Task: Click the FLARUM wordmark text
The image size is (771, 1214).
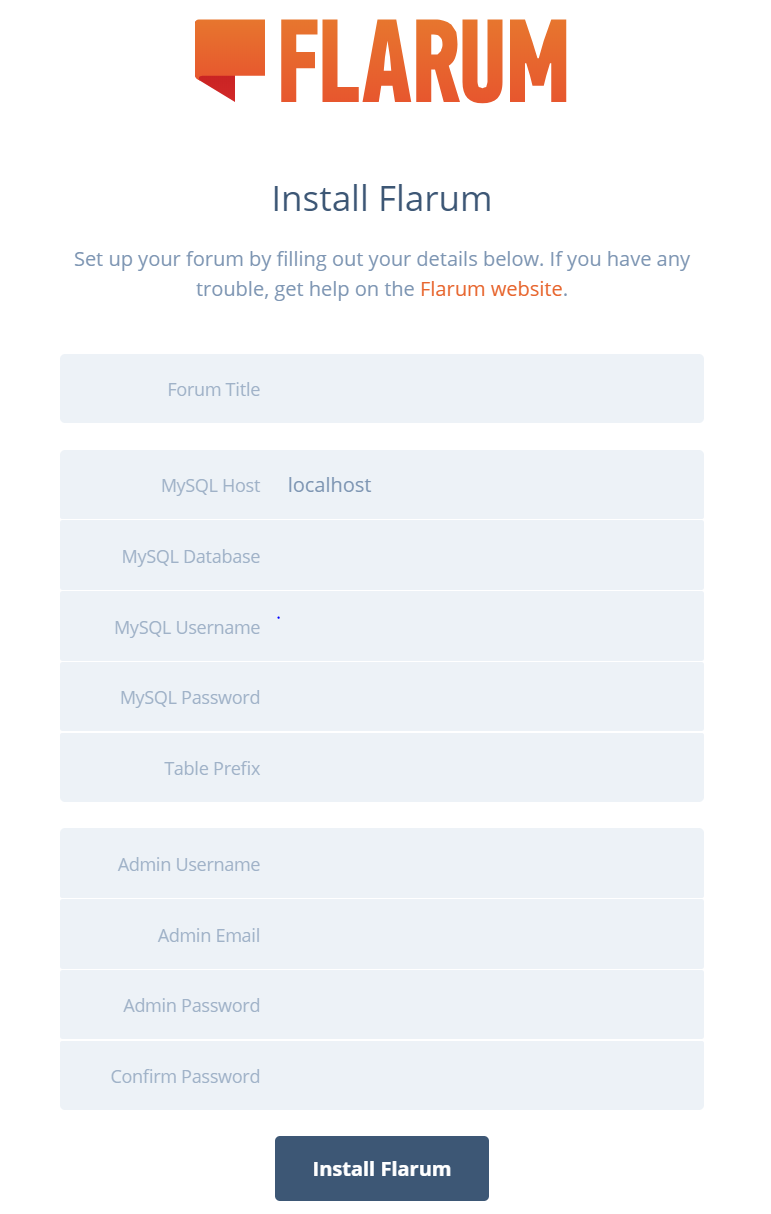Action: click(423, 61)
